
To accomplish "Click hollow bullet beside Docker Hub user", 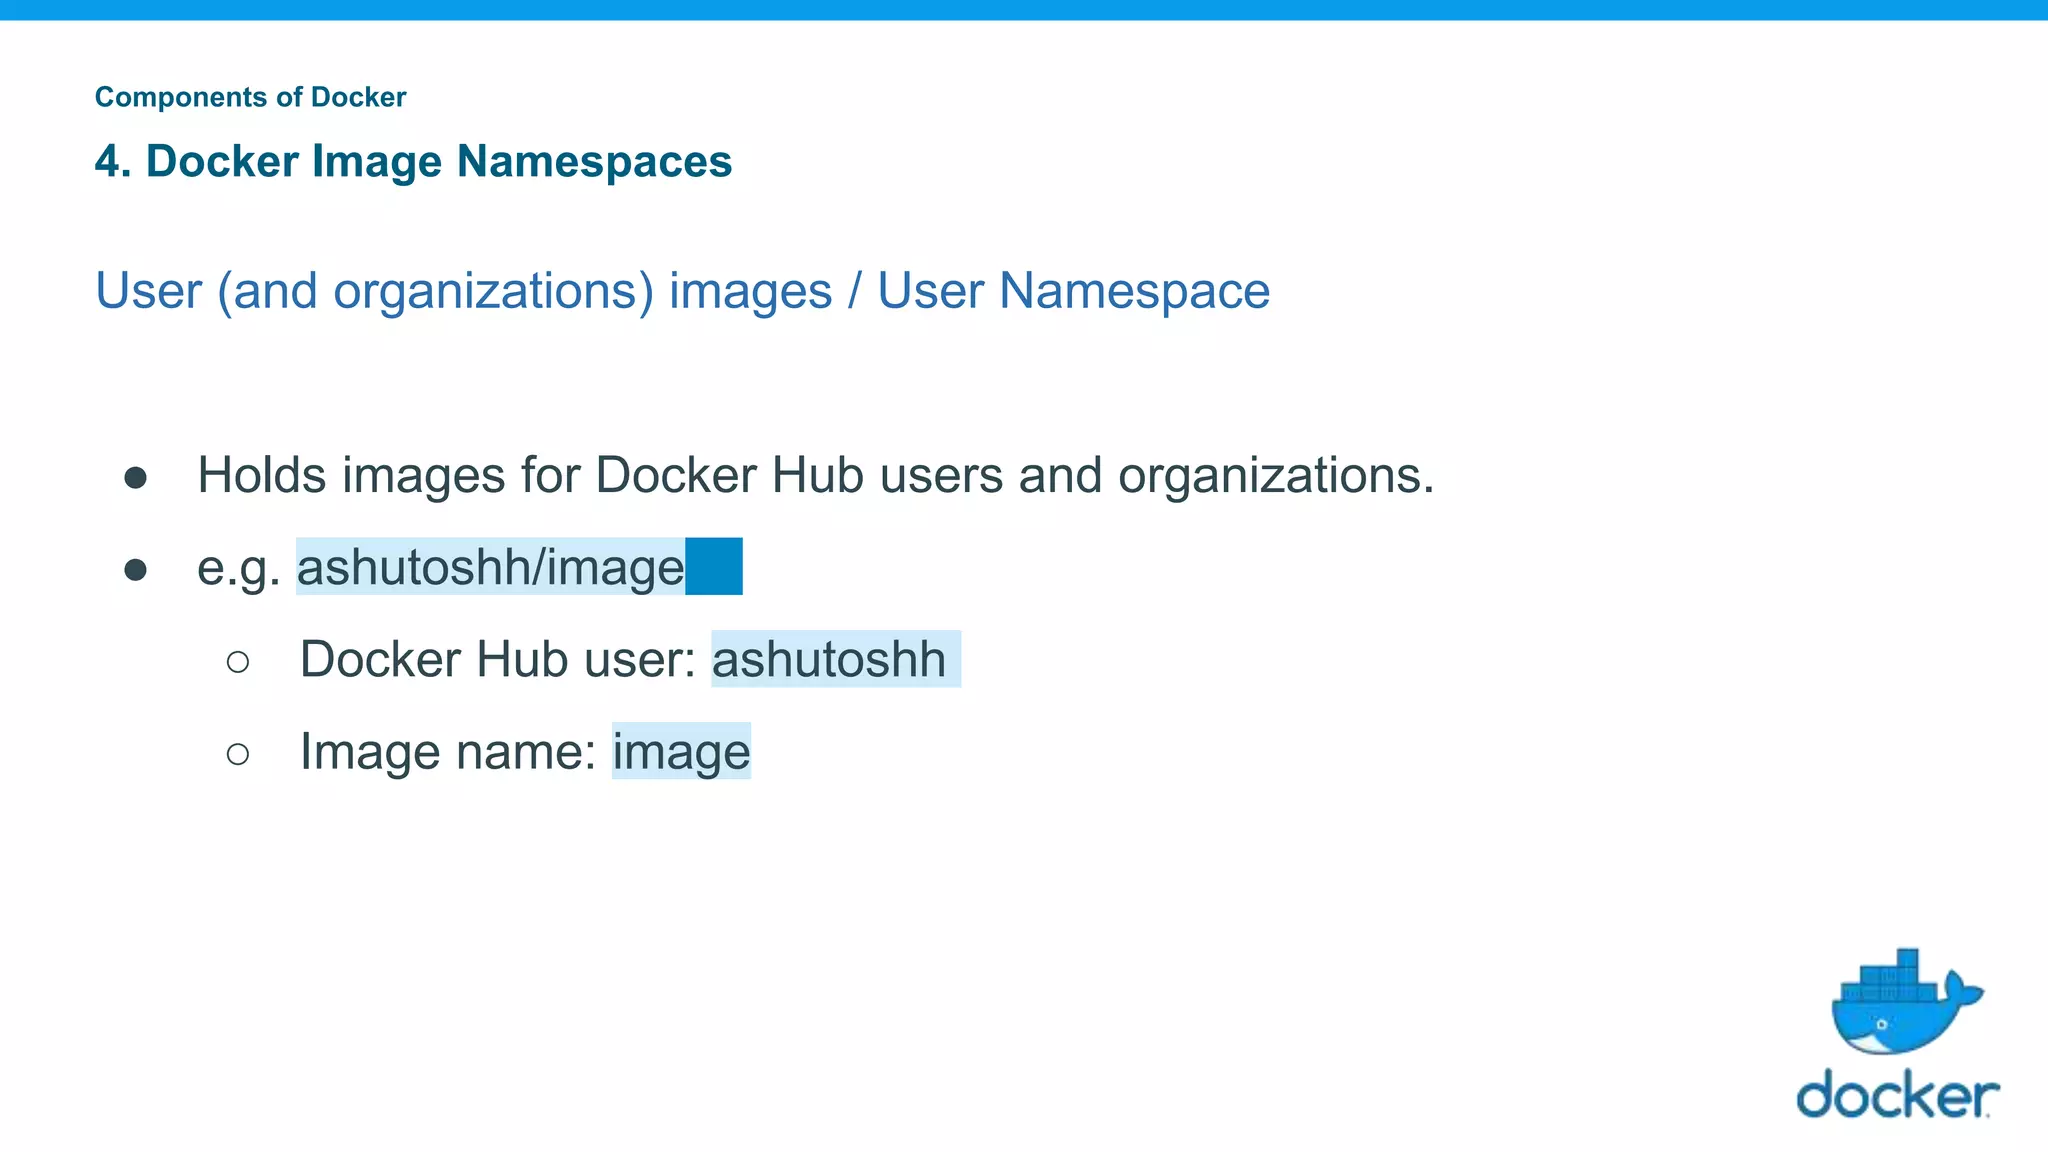I will pyautogui.click(x=238, y=661).
